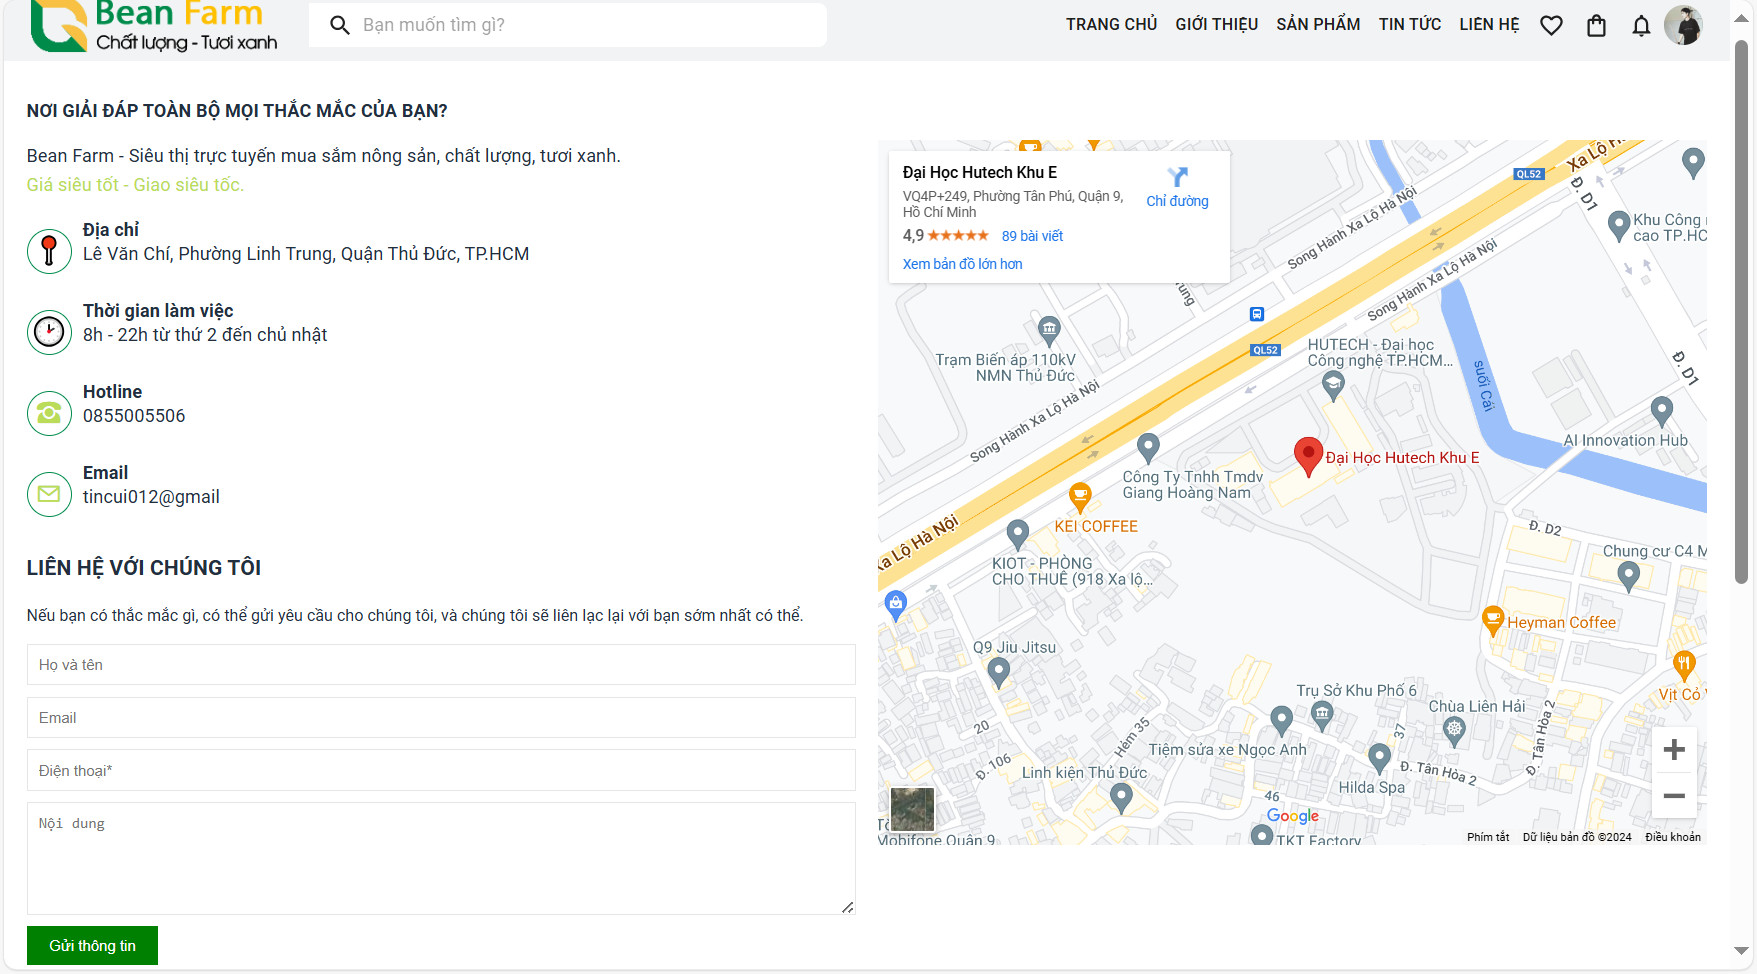Click the Khu Công nghệ cao TP.HCM pin
Viewport: 1757px width, 974px height.
coord(1619,226)
